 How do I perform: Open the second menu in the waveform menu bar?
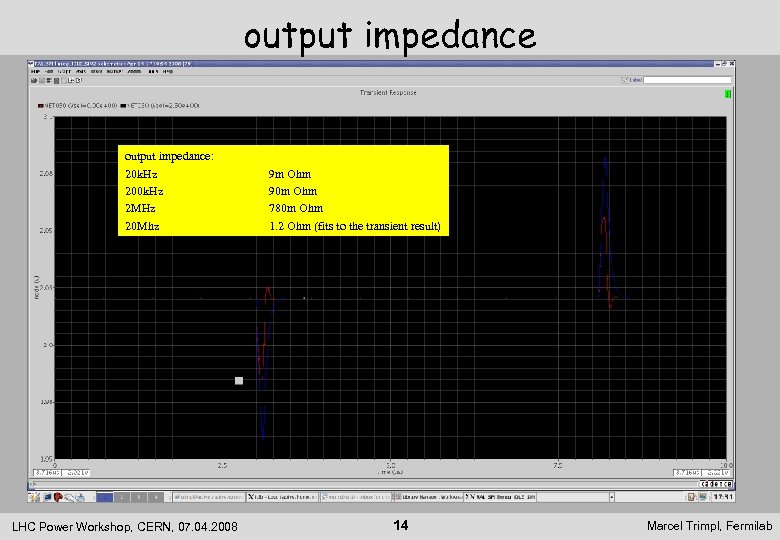pos(49,72)
